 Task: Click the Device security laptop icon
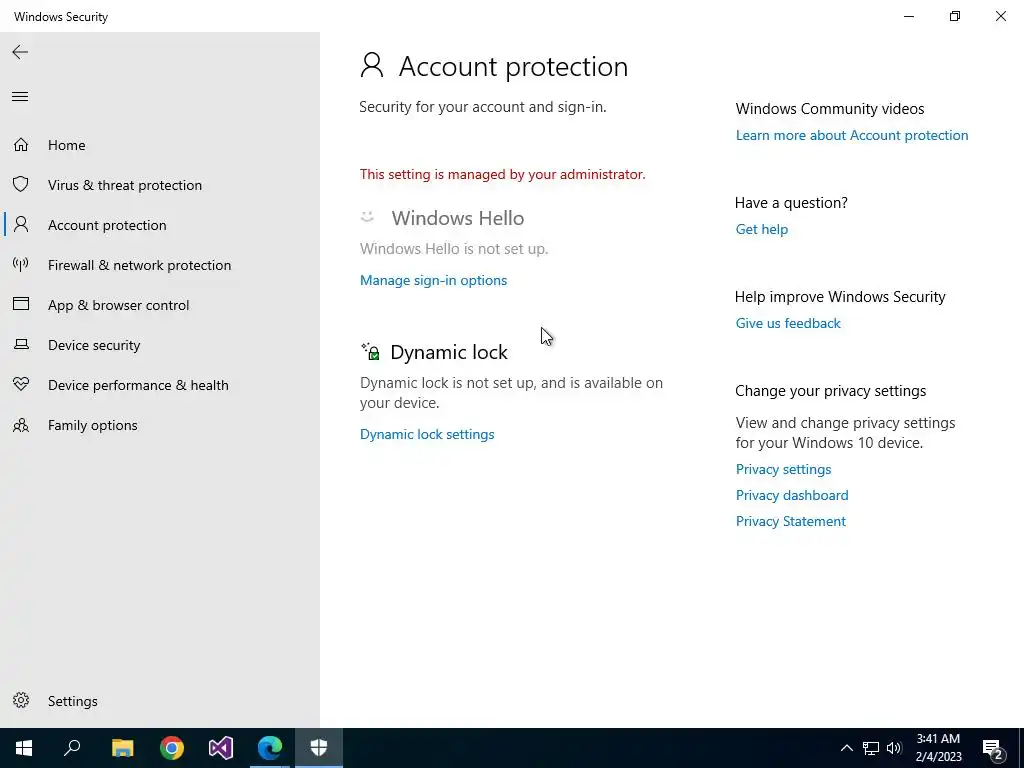(x=21, y=344)
